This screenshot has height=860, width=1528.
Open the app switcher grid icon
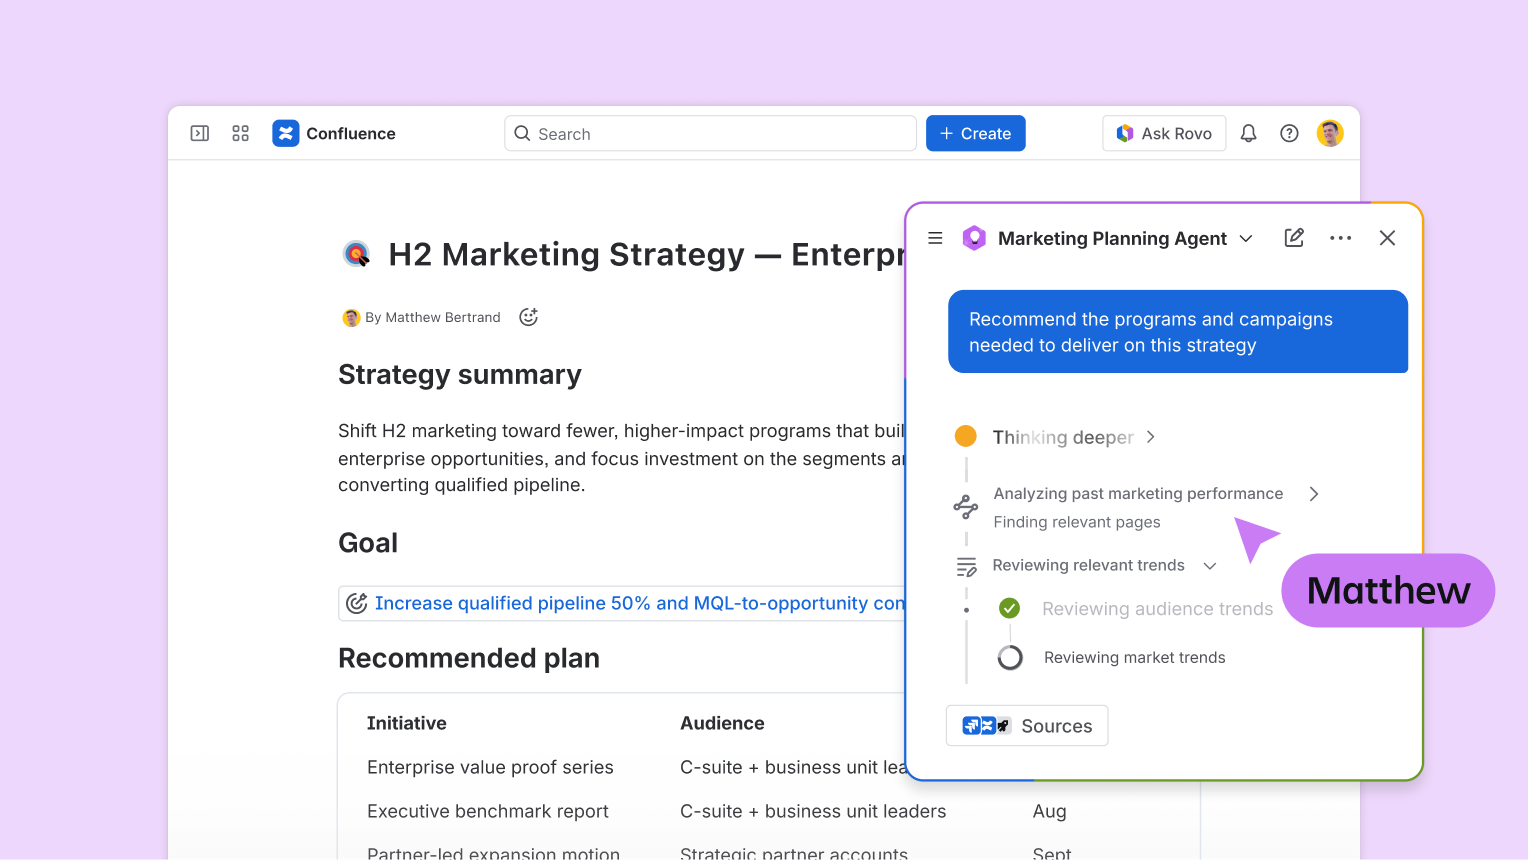click(241, 133)
